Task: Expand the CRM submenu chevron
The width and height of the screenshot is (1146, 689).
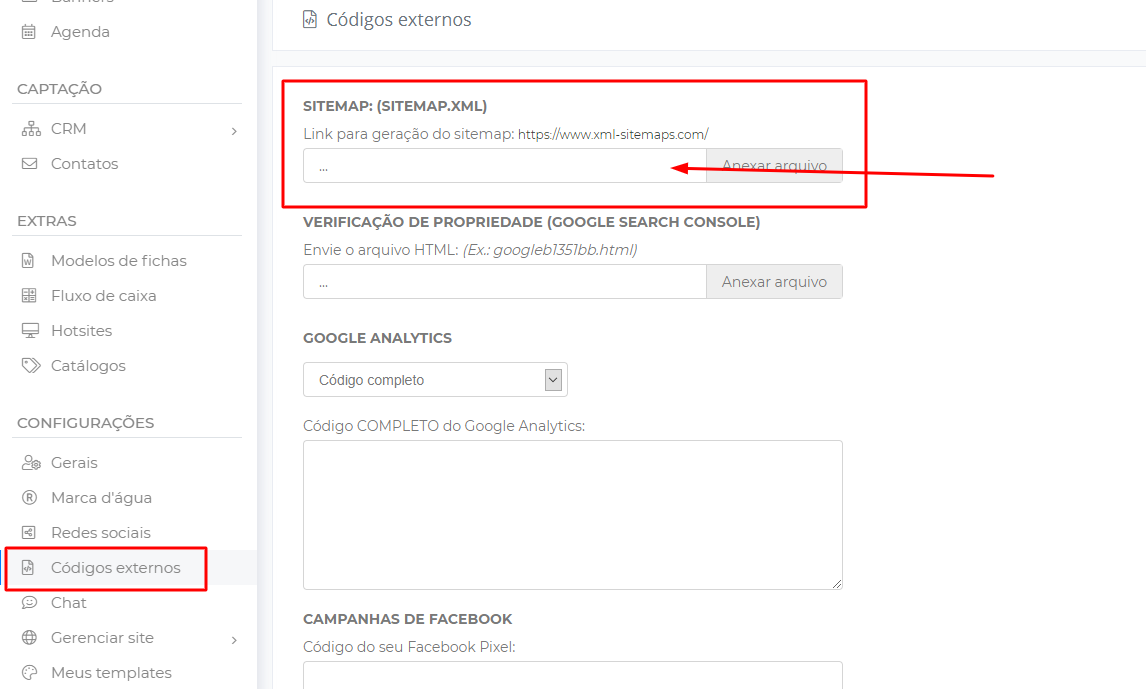Action: [233, 130]
